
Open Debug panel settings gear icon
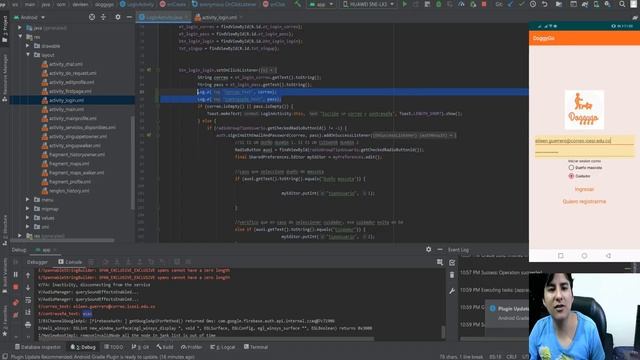428,249
